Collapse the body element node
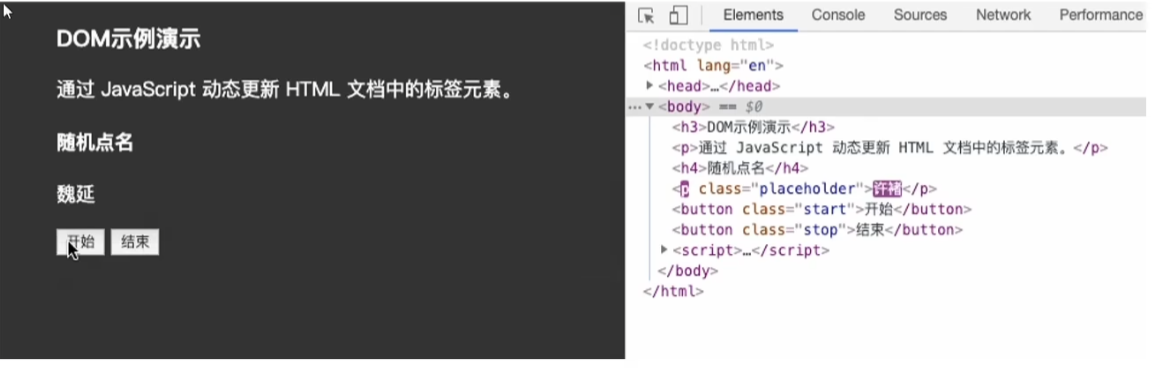The image size is (1157, 370). pos(650,106)
